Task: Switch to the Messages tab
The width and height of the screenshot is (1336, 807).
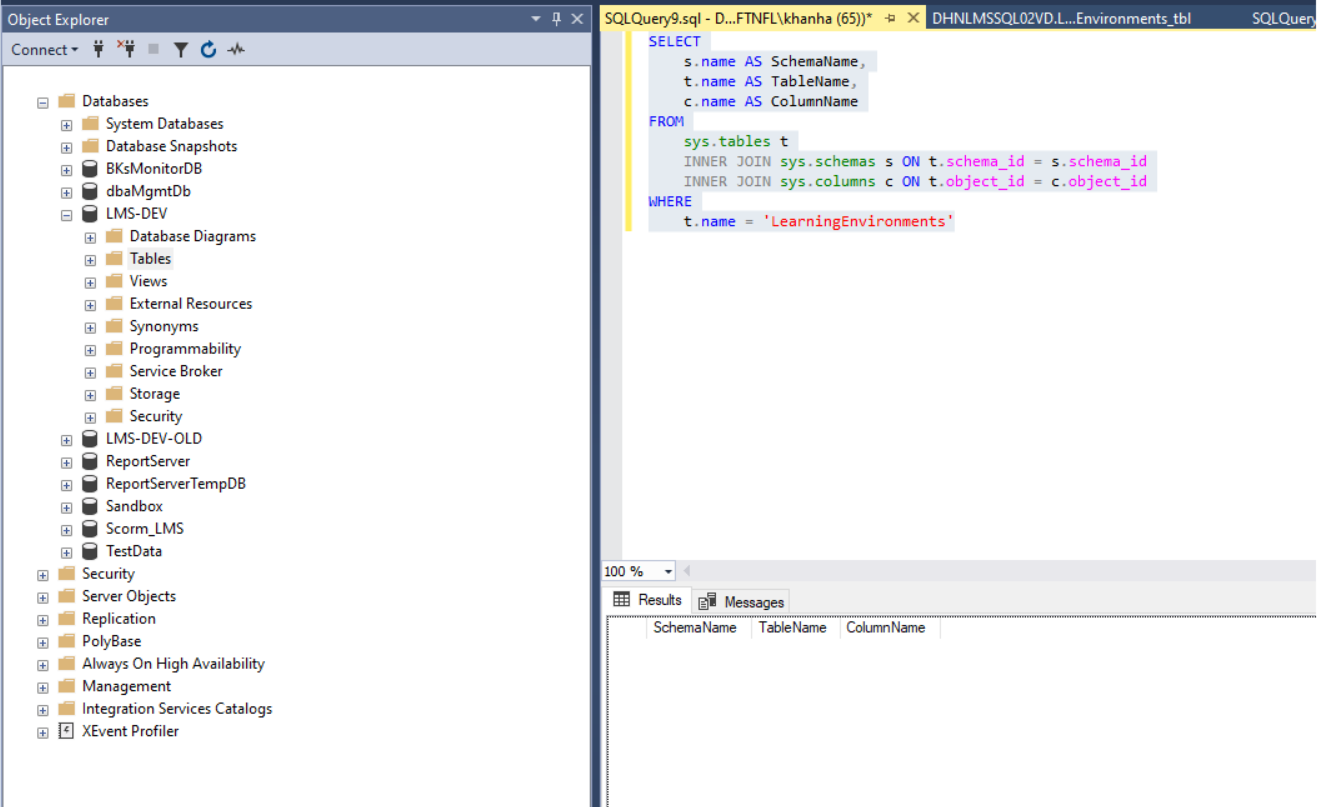Action: [750, 601]
